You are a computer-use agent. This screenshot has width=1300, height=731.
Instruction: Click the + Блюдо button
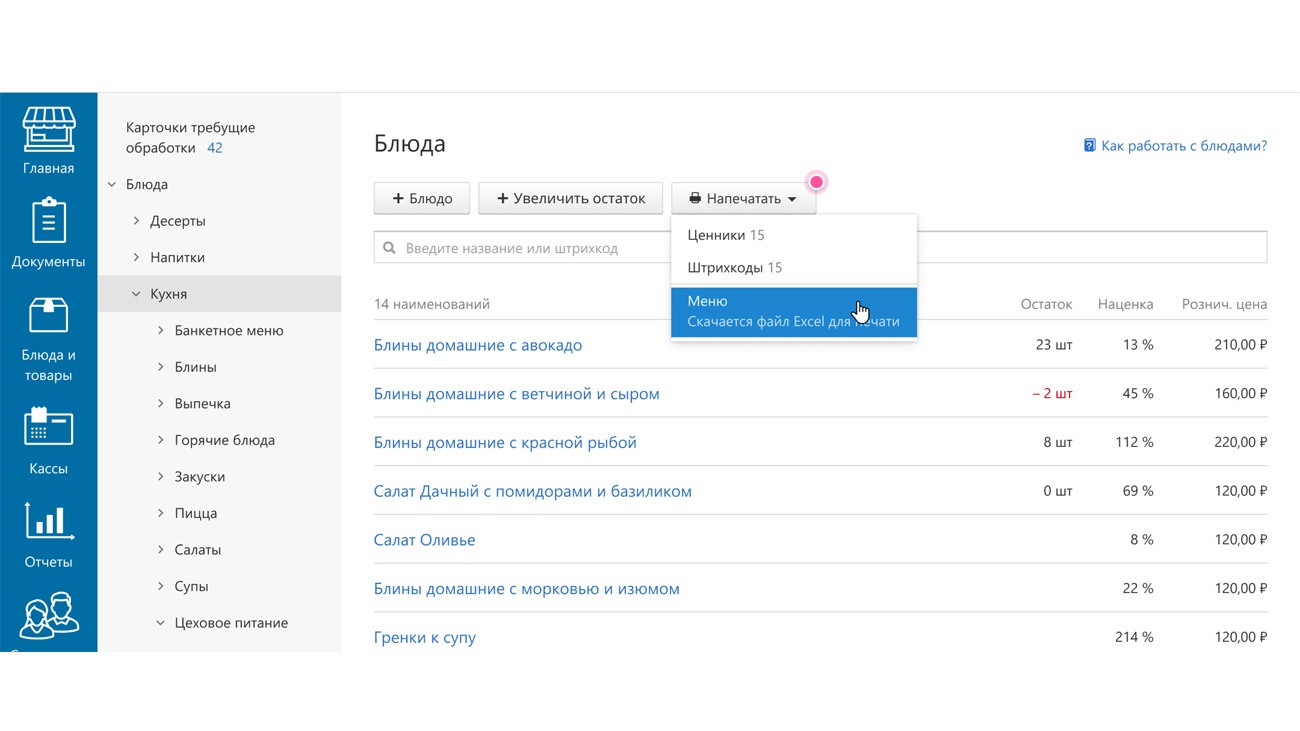(422, 198)
